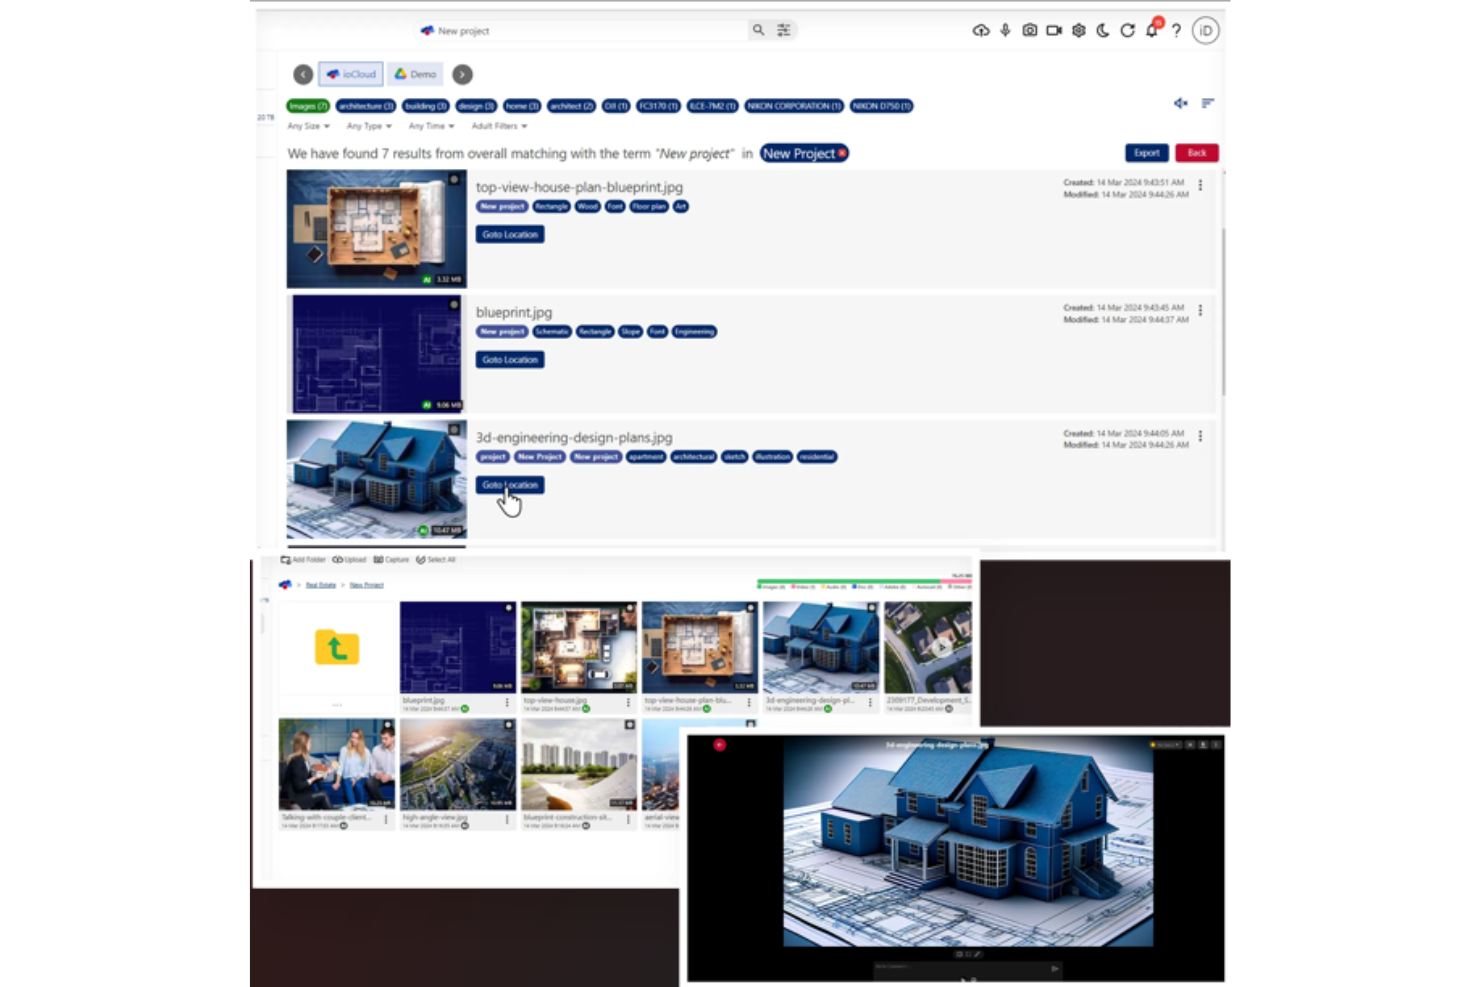Click the yellow go-up folder icon
The height and width of the screenshot is (987, 1480).
337,647
